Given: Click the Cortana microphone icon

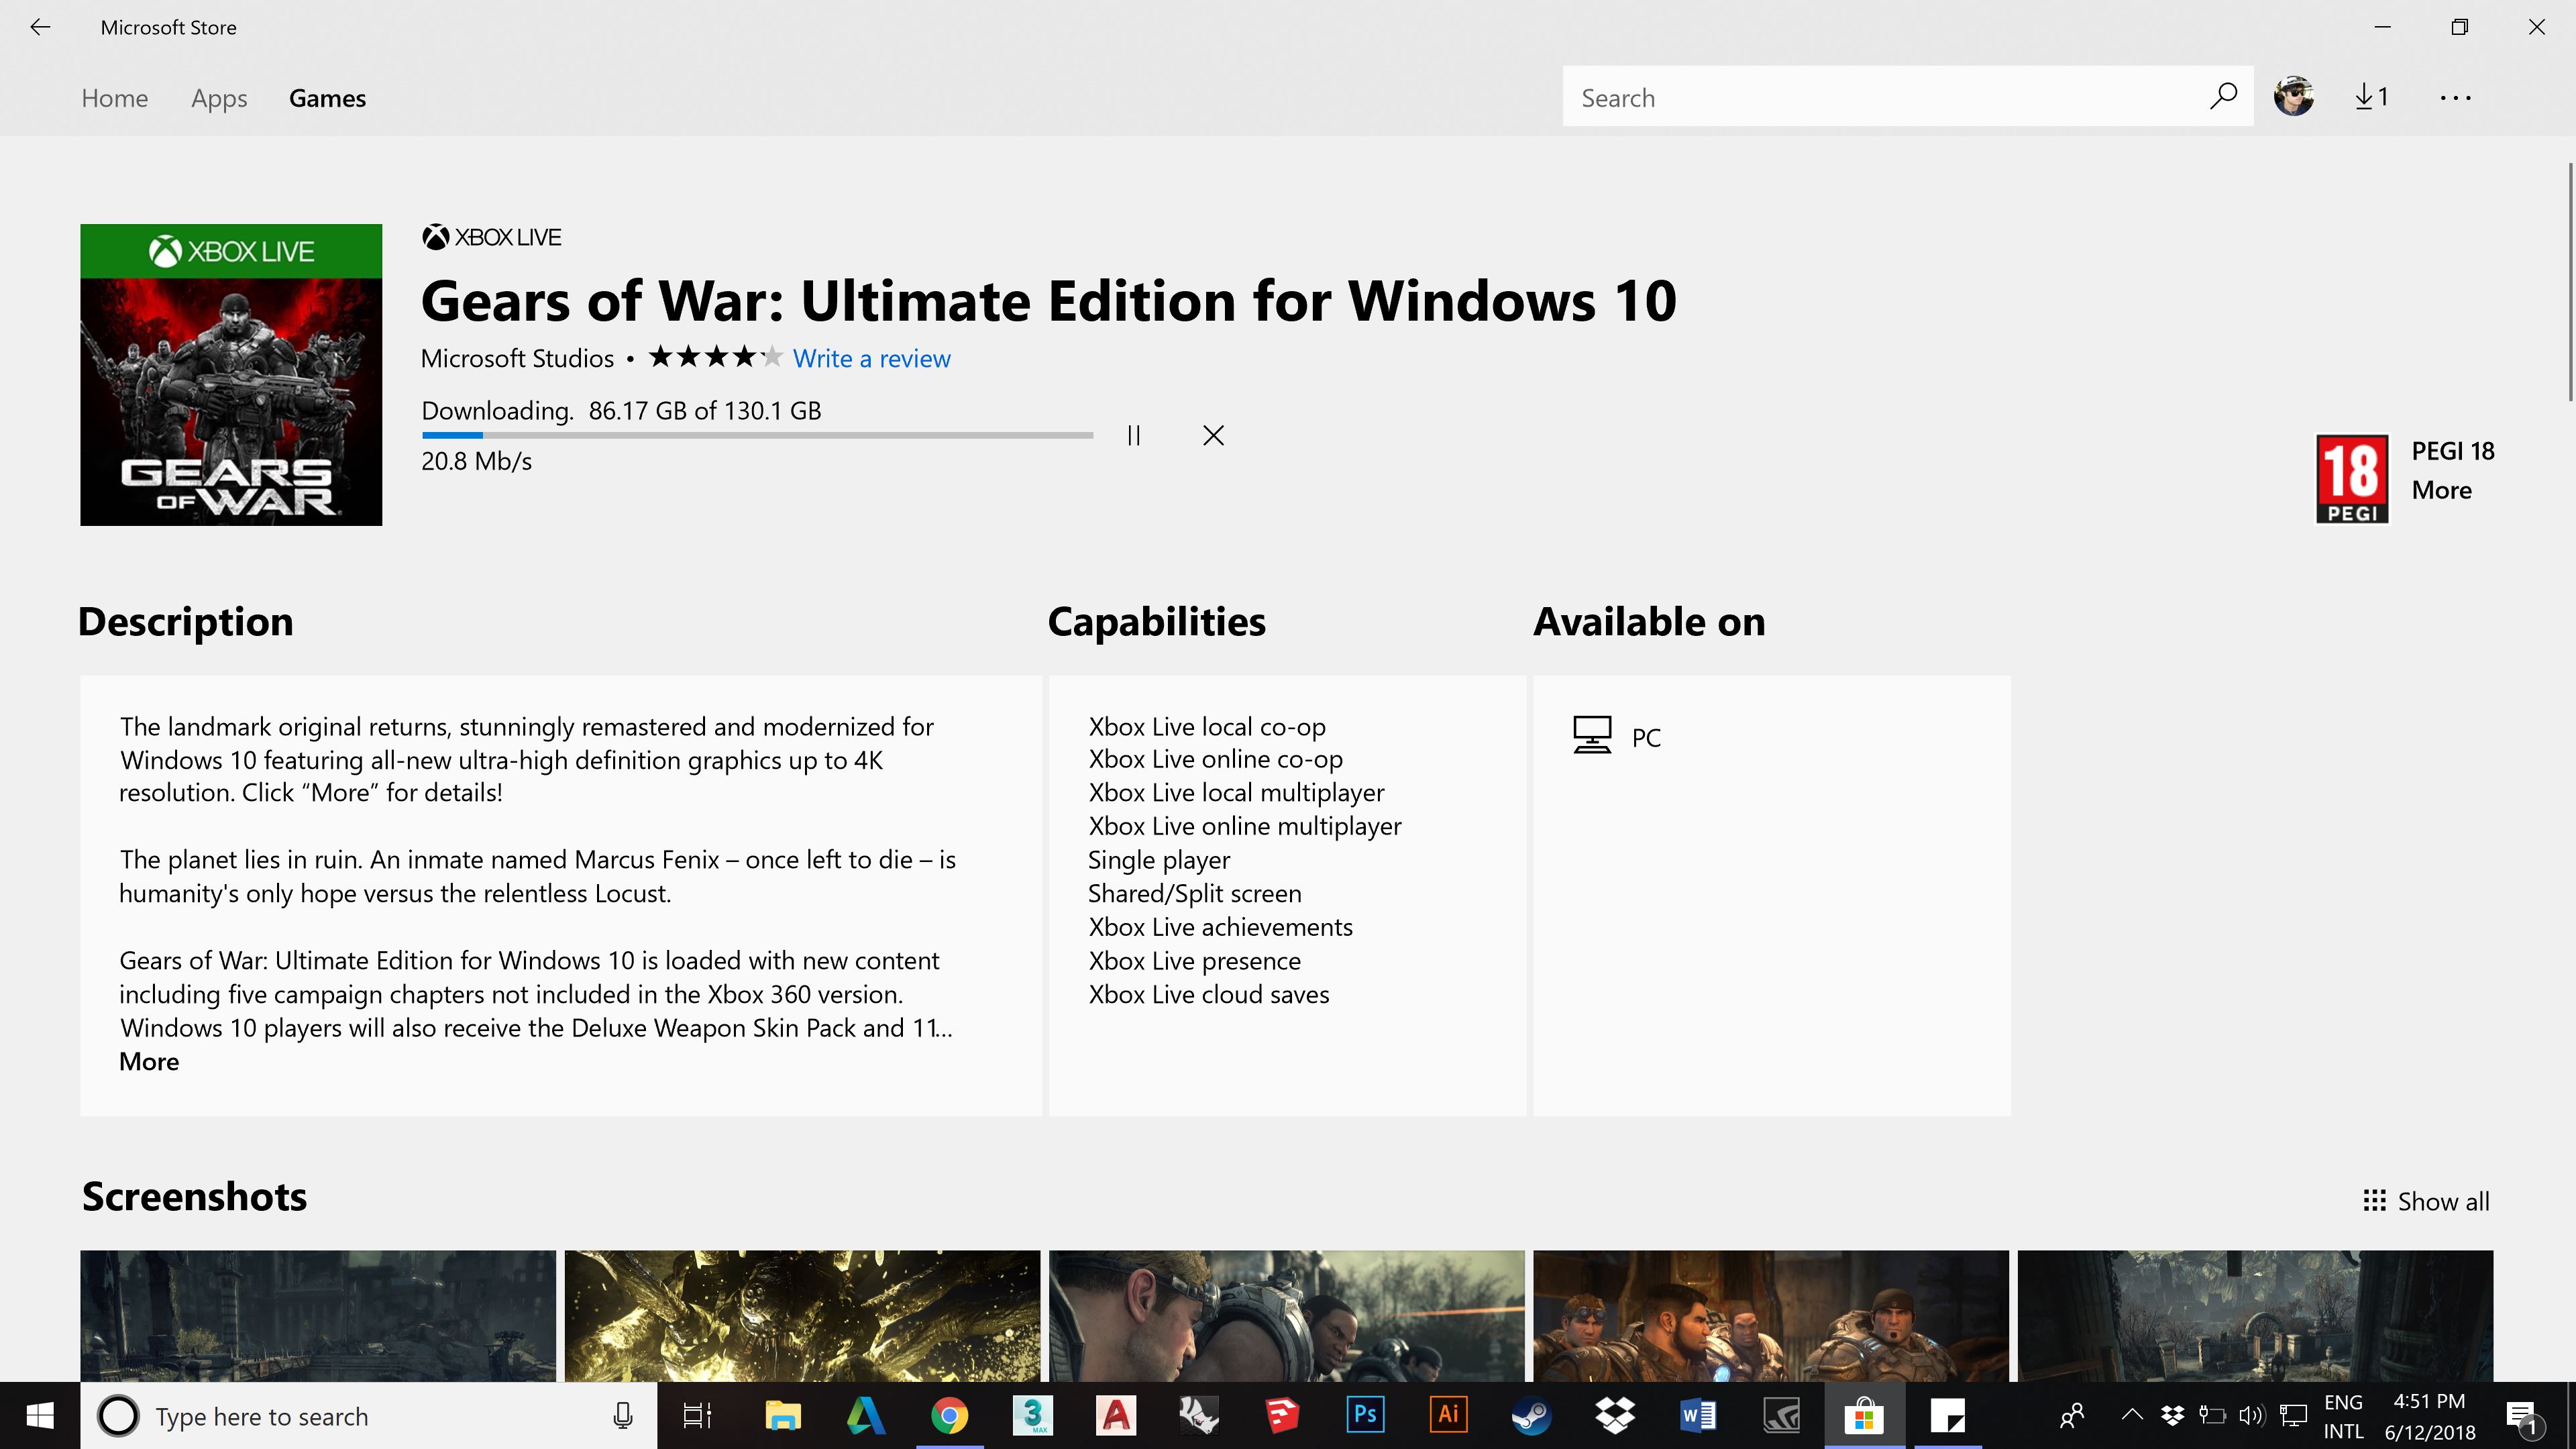Looking at the screenshot, I should [x=622, y=1416].
